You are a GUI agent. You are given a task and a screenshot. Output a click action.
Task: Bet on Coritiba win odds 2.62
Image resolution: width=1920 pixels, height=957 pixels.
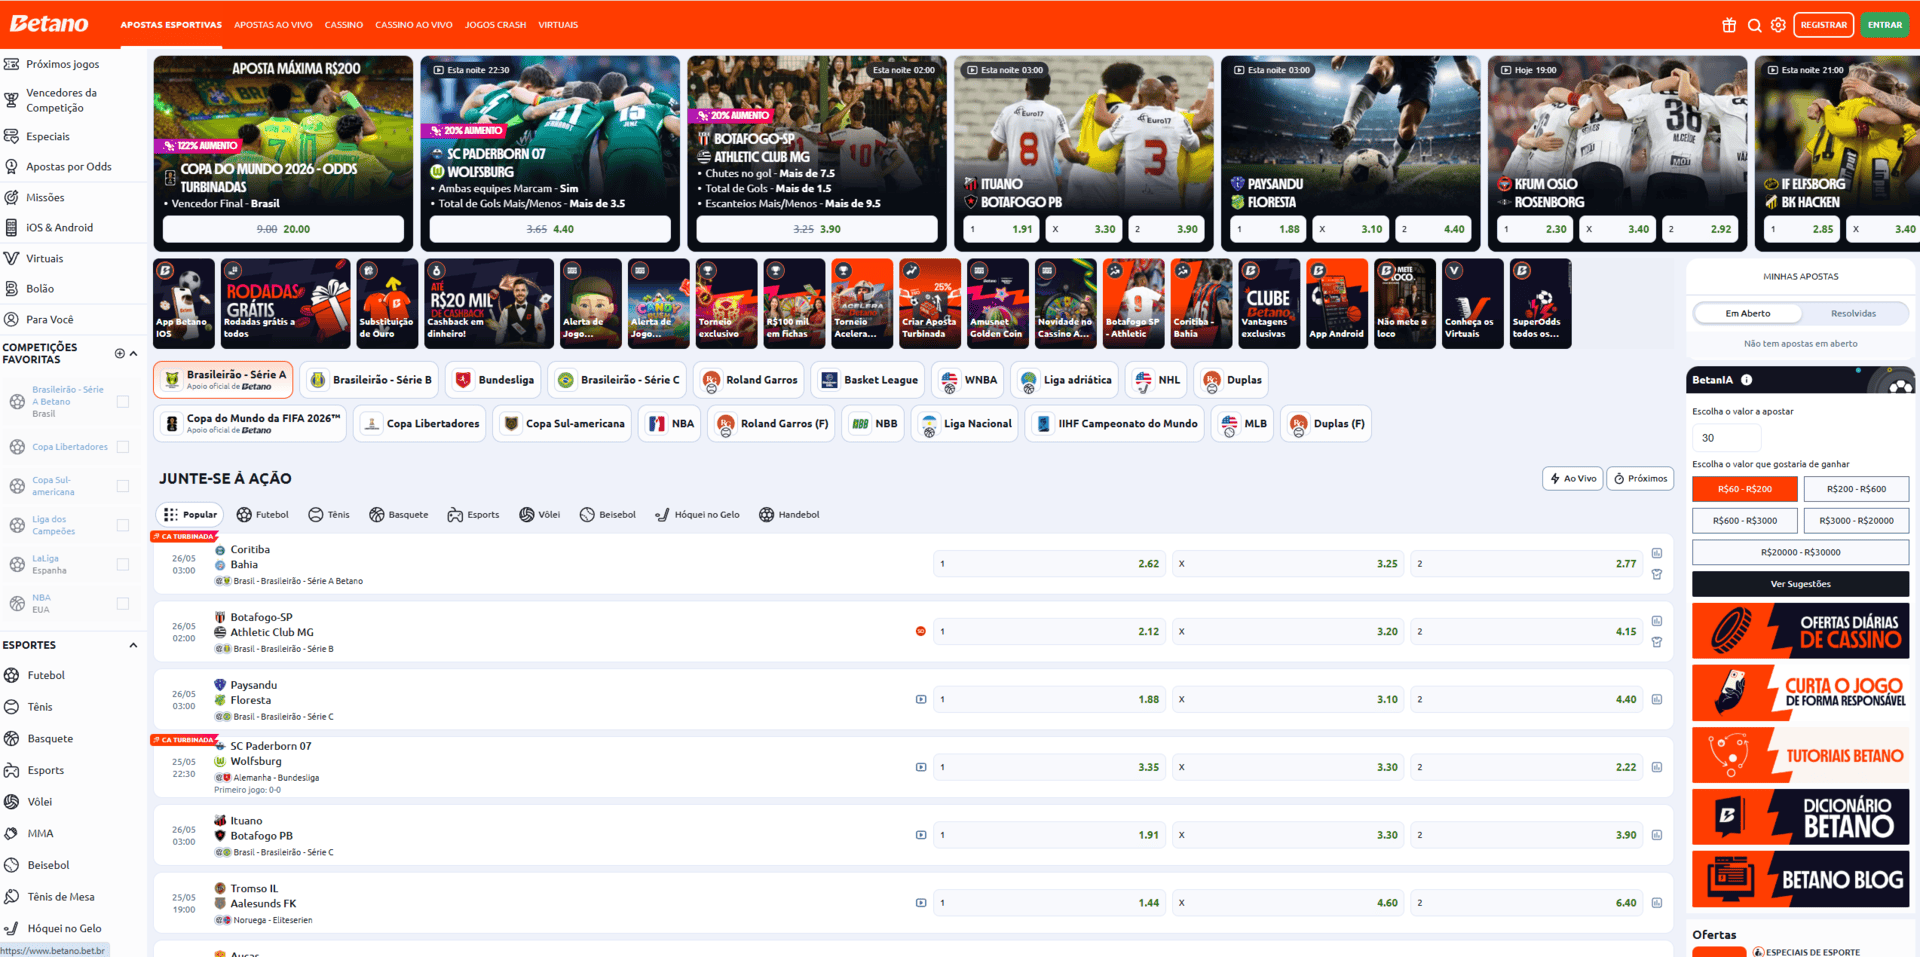point(1050,564)
